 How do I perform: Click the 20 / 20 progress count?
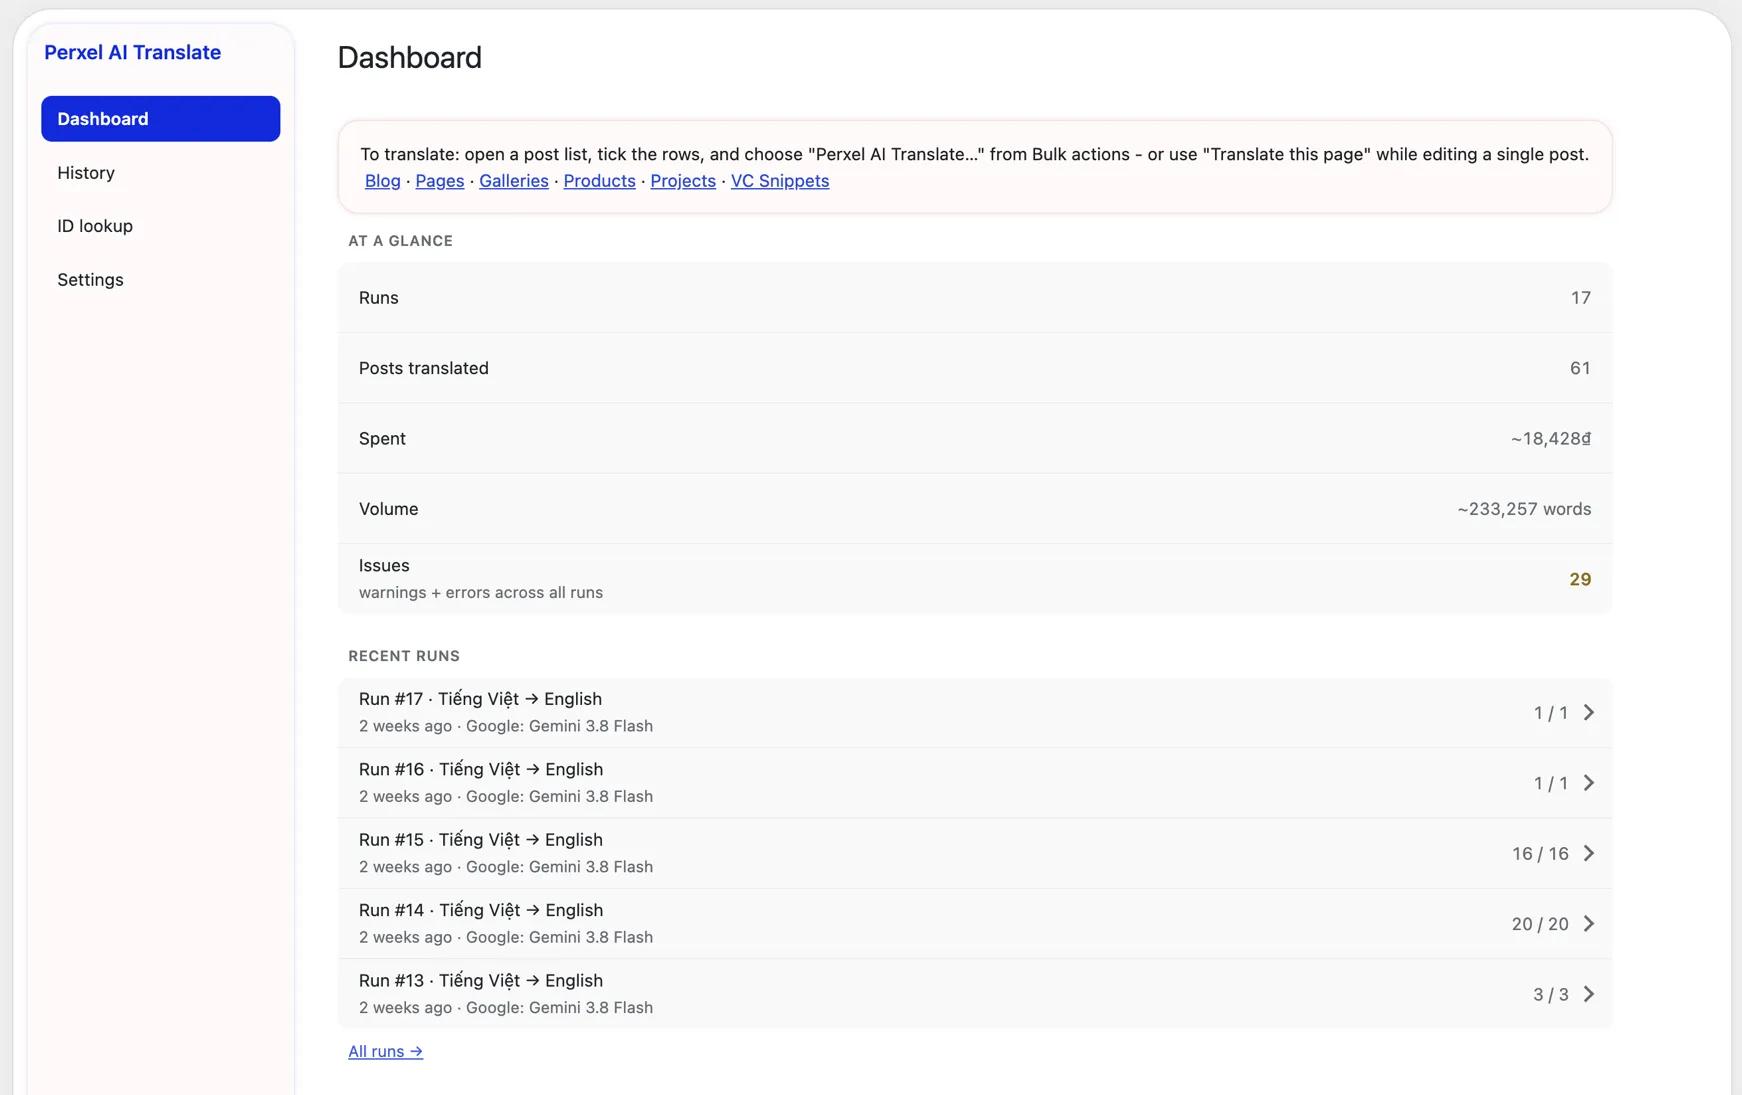click(1540, 924)
